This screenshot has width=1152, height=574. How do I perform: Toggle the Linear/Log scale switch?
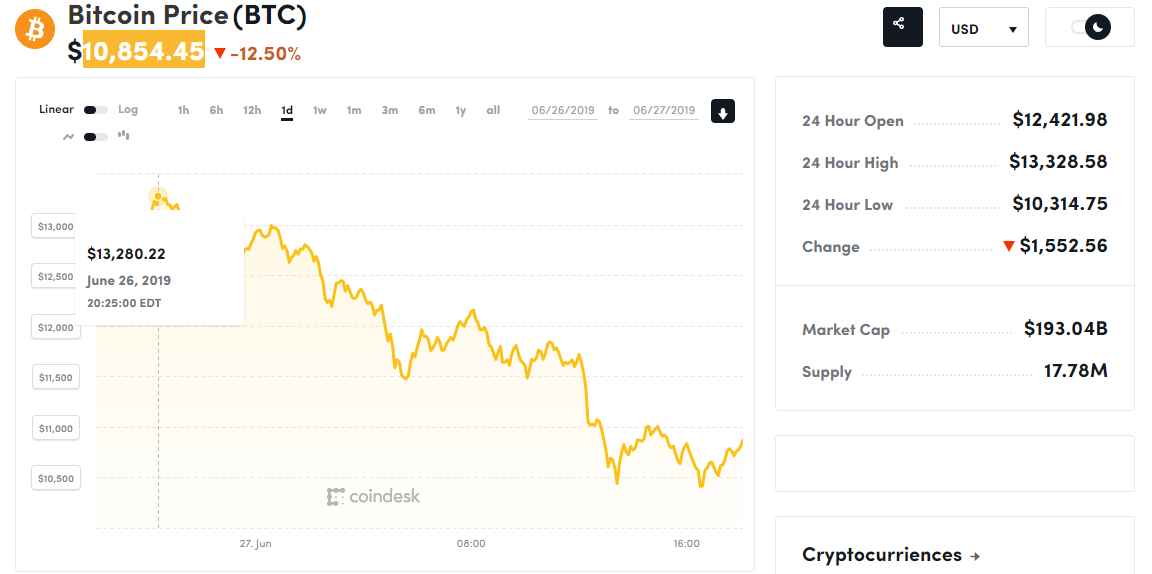96,110
